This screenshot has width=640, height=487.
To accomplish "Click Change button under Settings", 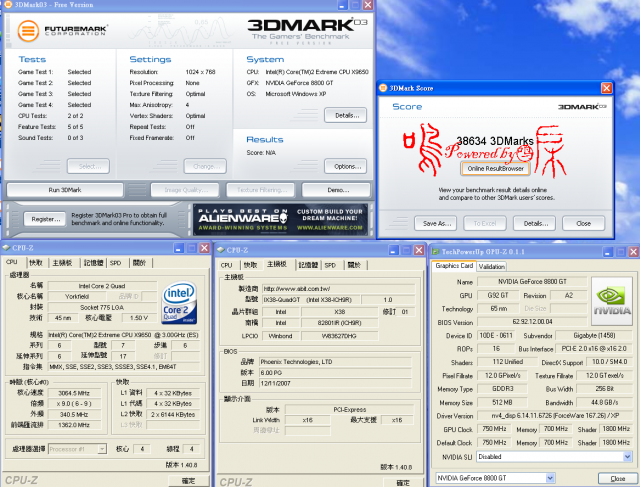I will coord(205,166).
